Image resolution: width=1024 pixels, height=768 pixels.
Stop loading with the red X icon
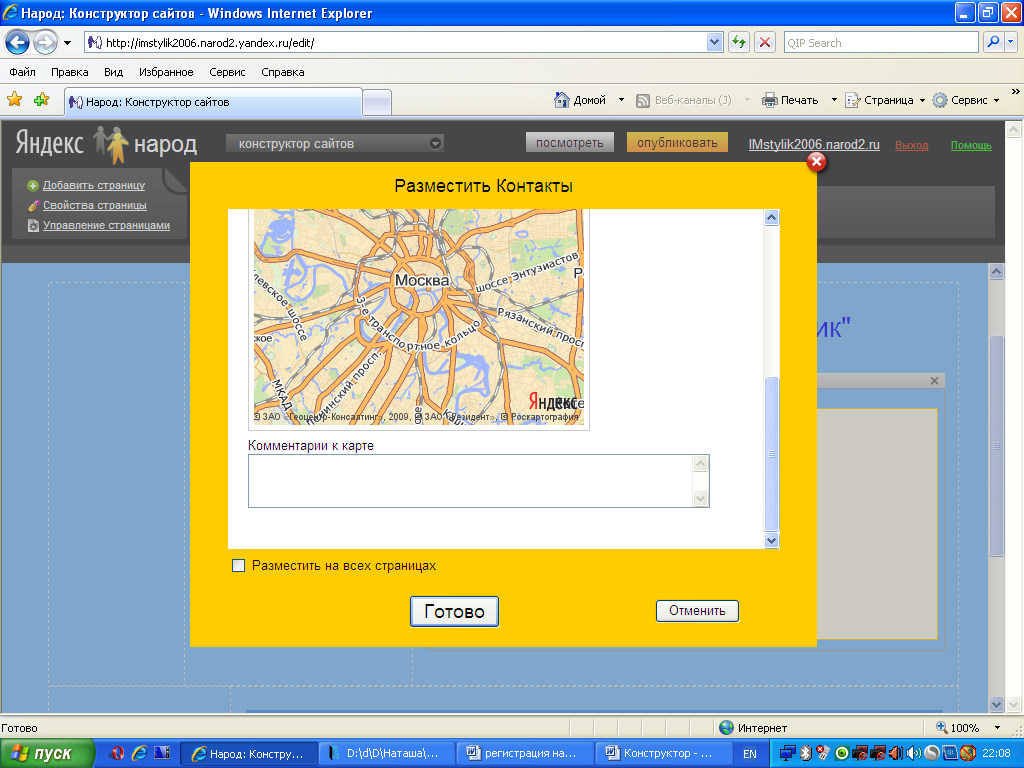click(x=765, y=43)
